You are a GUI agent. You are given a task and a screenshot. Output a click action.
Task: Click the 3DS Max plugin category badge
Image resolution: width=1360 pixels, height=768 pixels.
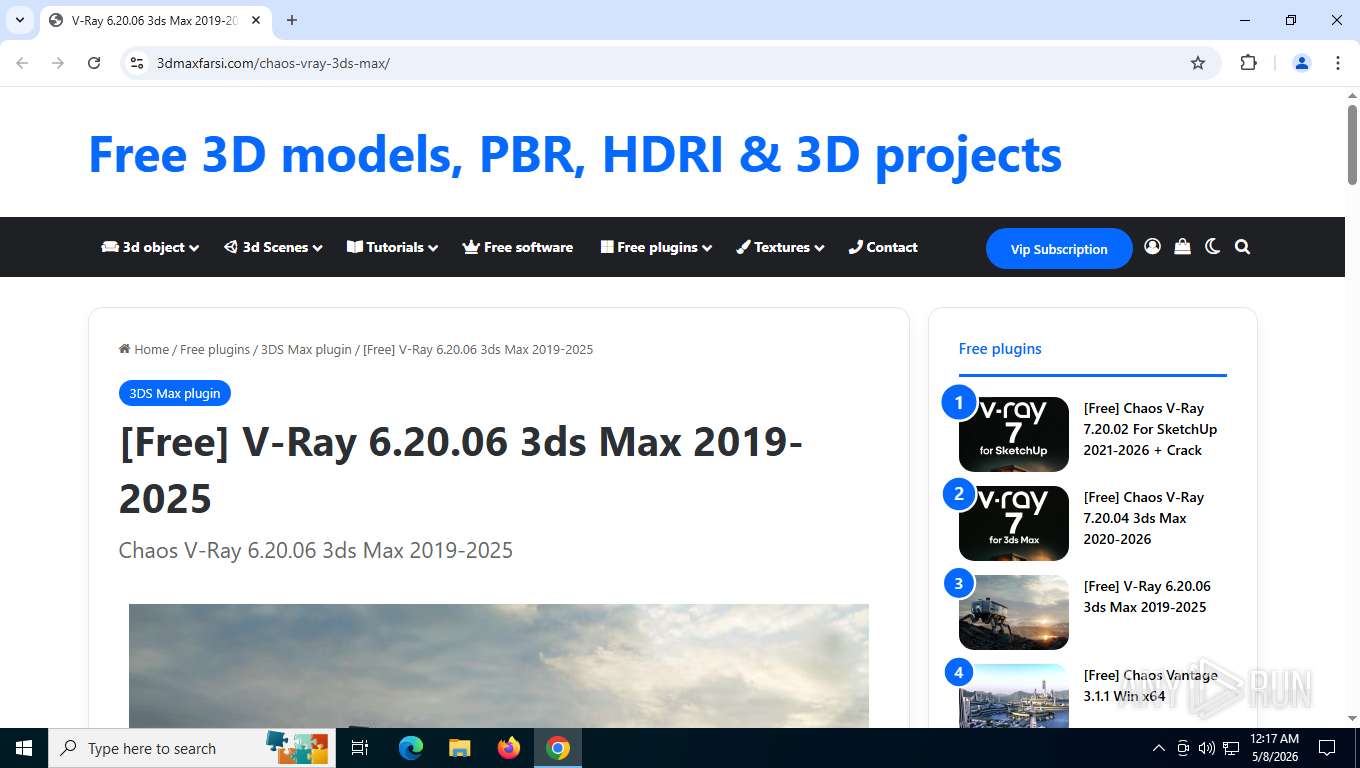click(175, 393)
